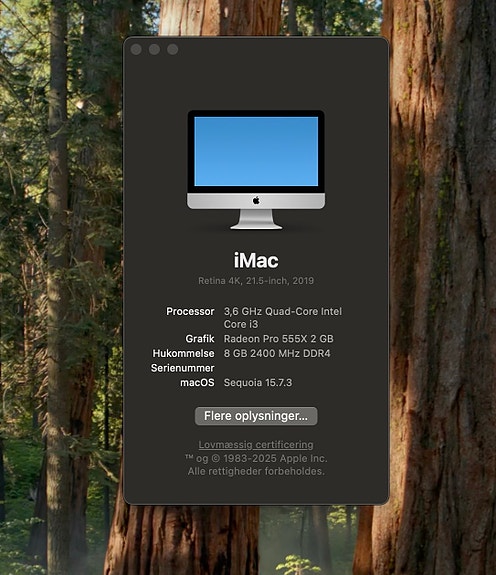Click the Flere oplysninger… button
Viewport: 496px width, 575px height.
coord(256,416)
